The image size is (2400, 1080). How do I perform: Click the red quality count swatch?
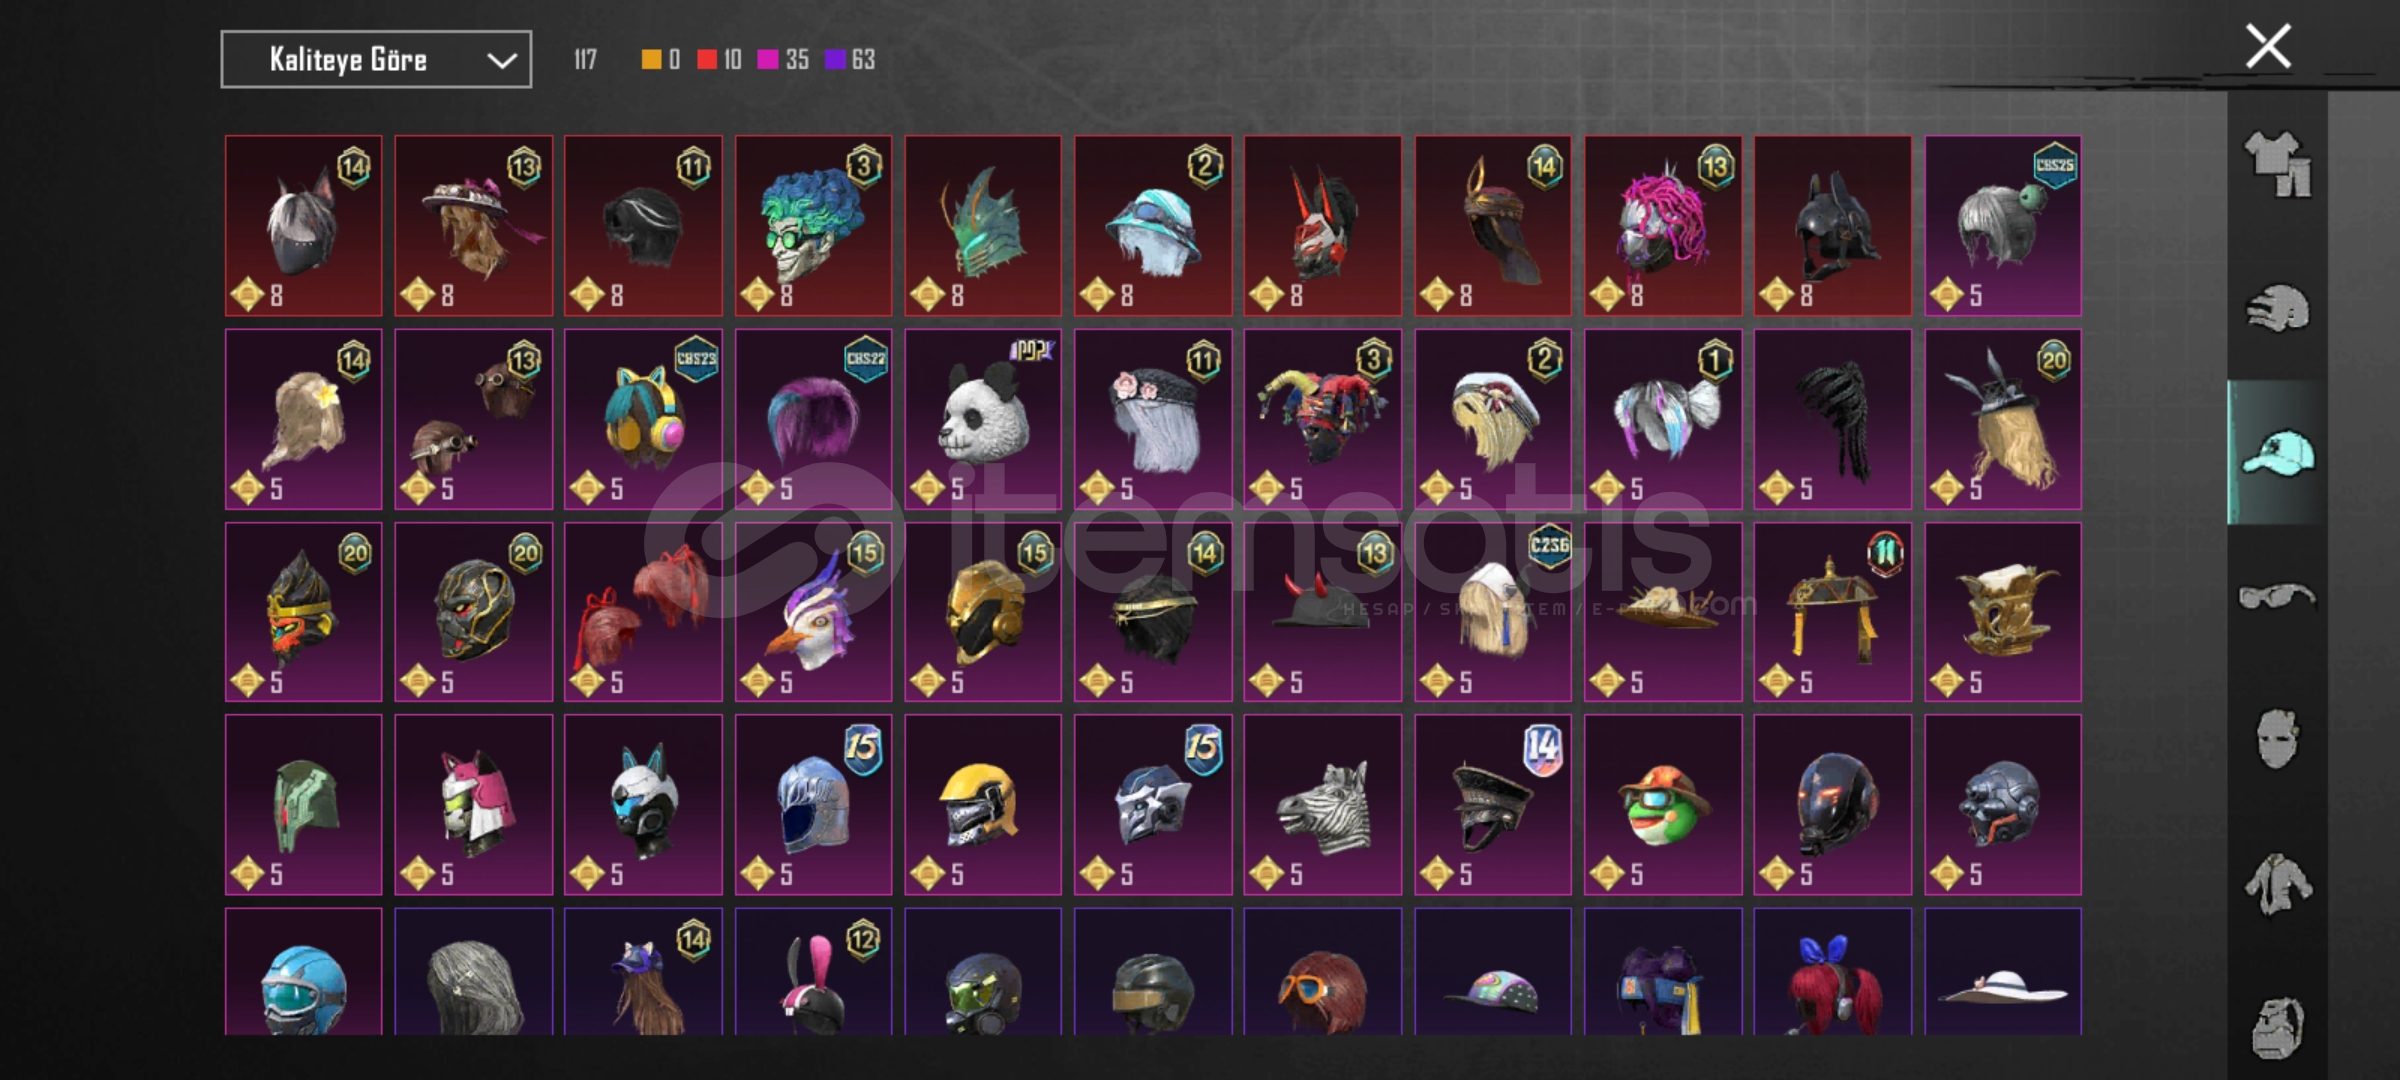click(x=707, y=60)
